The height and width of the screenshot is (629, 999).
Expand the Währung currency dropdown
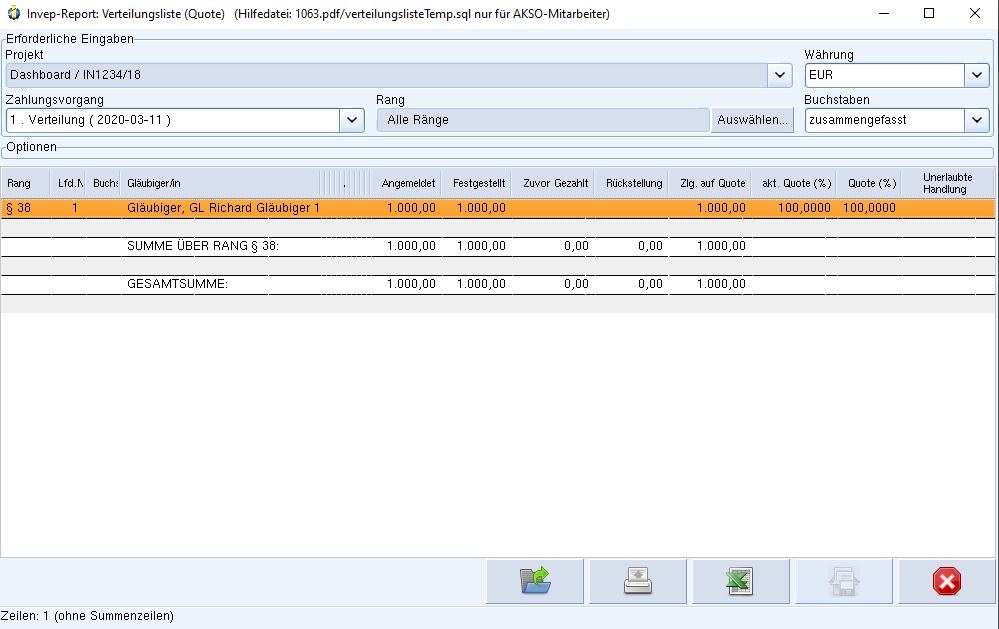pyautogui.click(x=977, y=75)
